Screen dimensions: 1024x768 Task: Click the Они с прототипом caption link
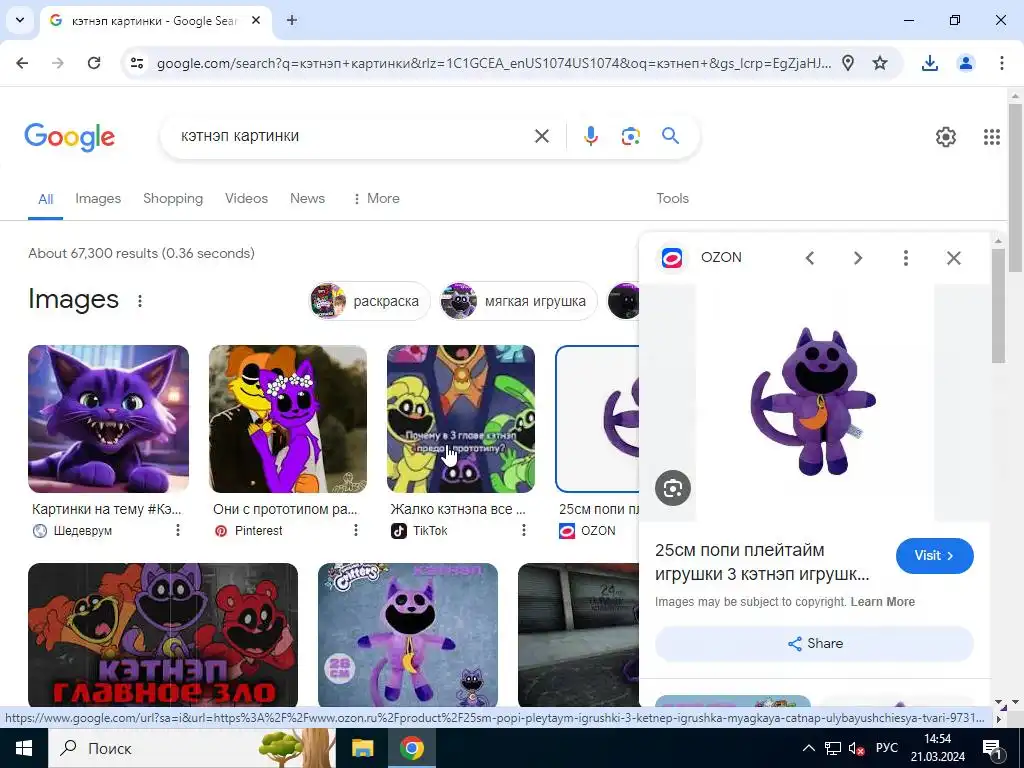285,509
